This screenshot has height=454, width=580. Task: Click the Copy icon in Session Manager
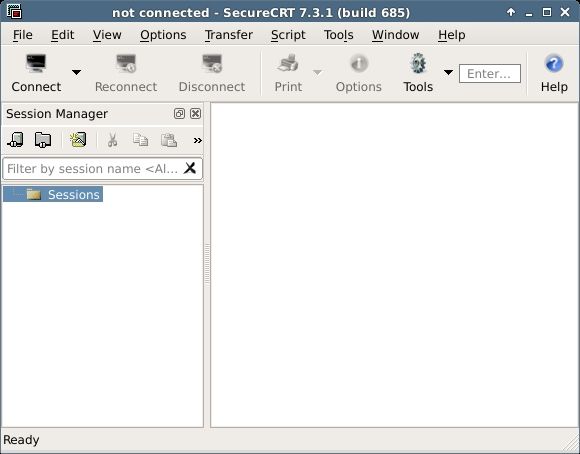click(141, 140)
